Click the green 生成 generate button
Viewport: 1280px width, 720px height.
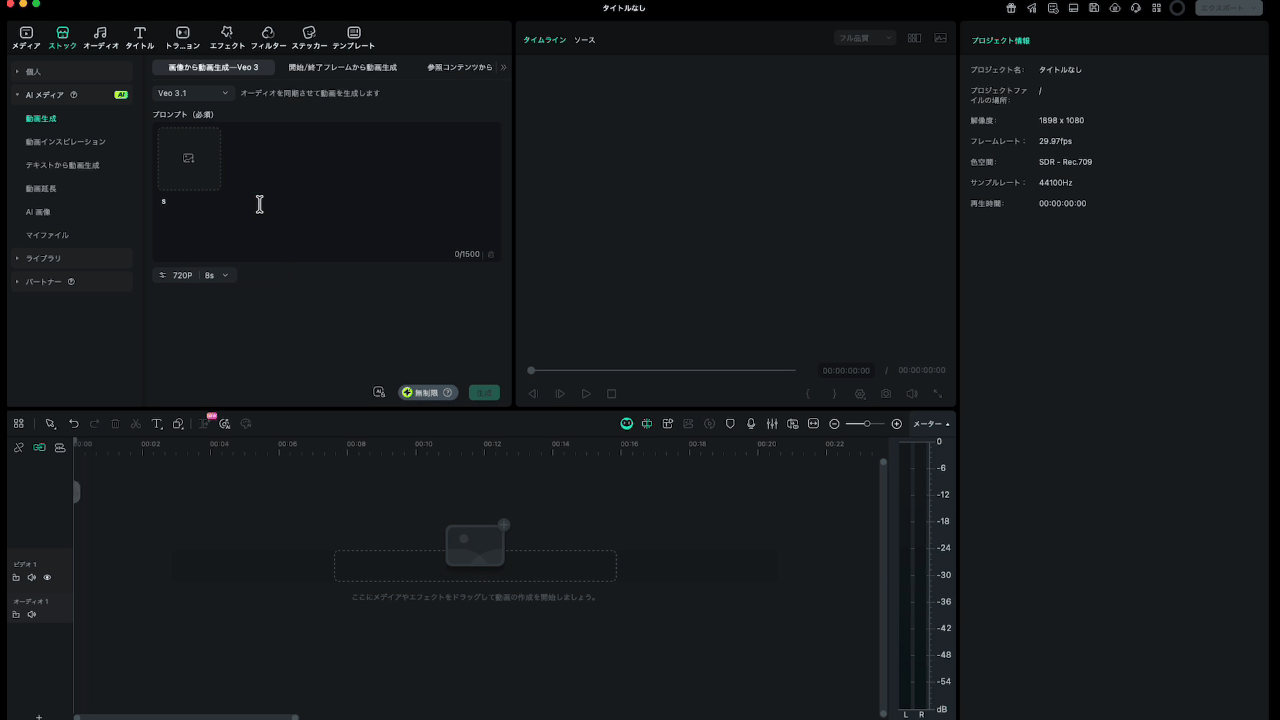484,393
